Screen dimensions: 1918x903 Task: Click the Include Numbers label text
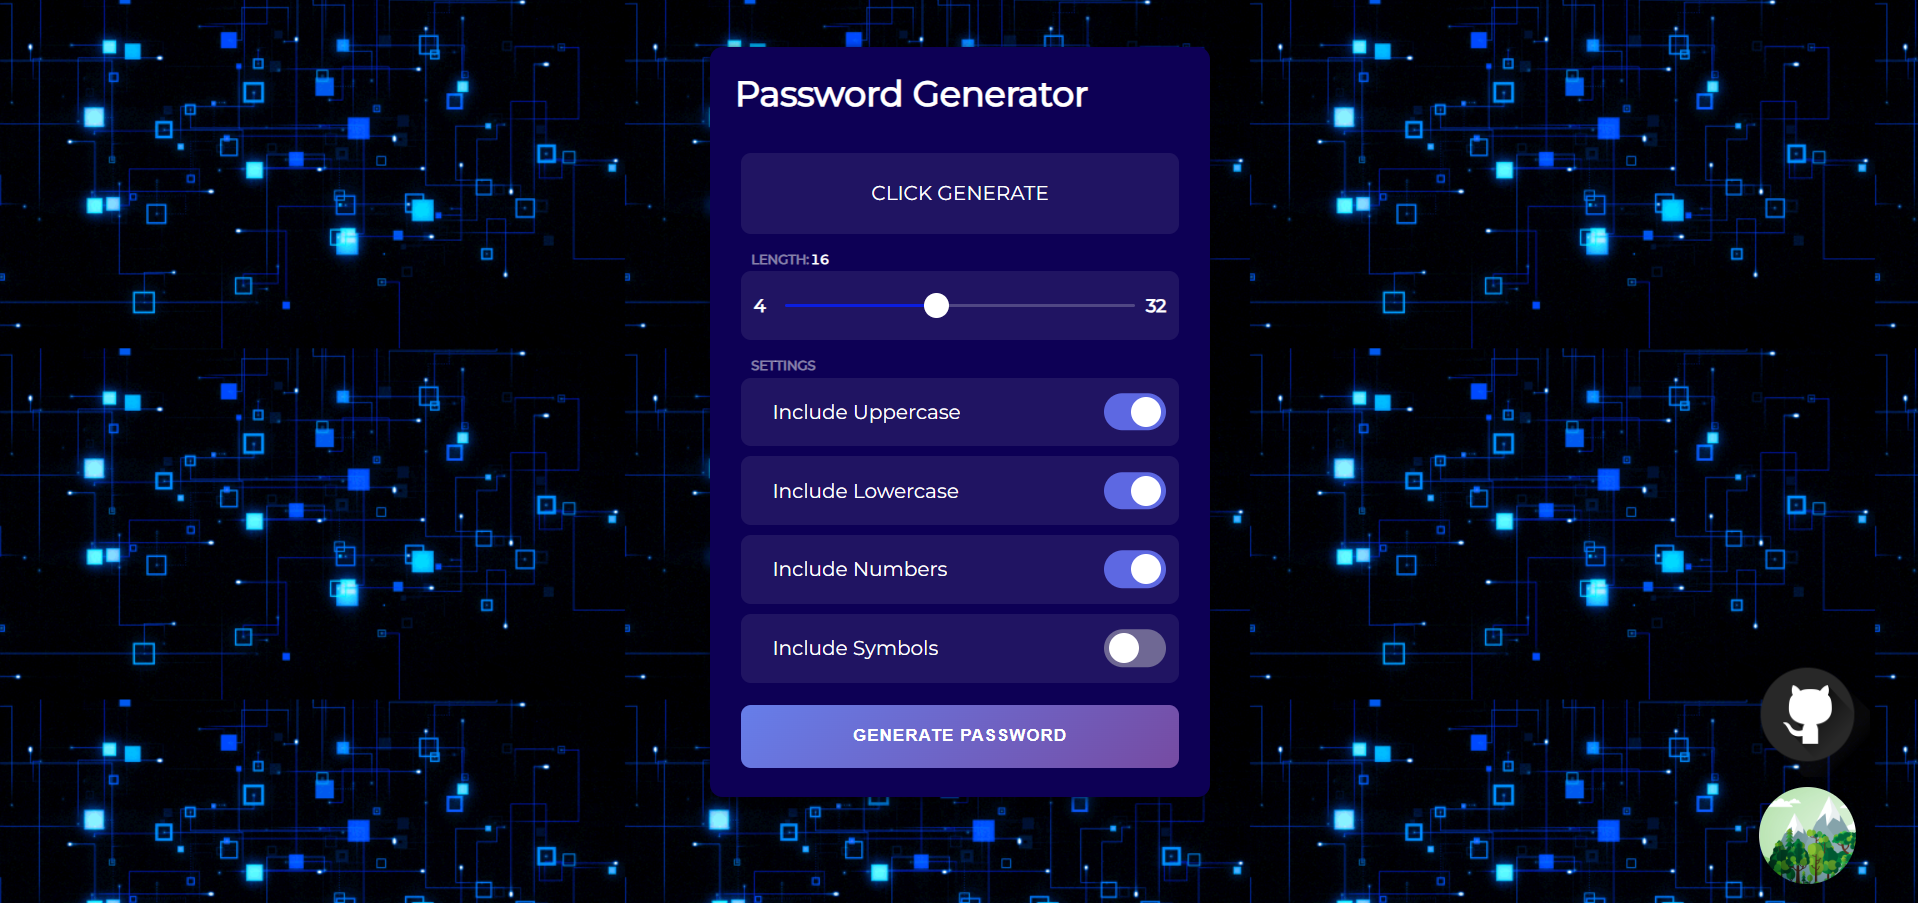pos(859,569)
